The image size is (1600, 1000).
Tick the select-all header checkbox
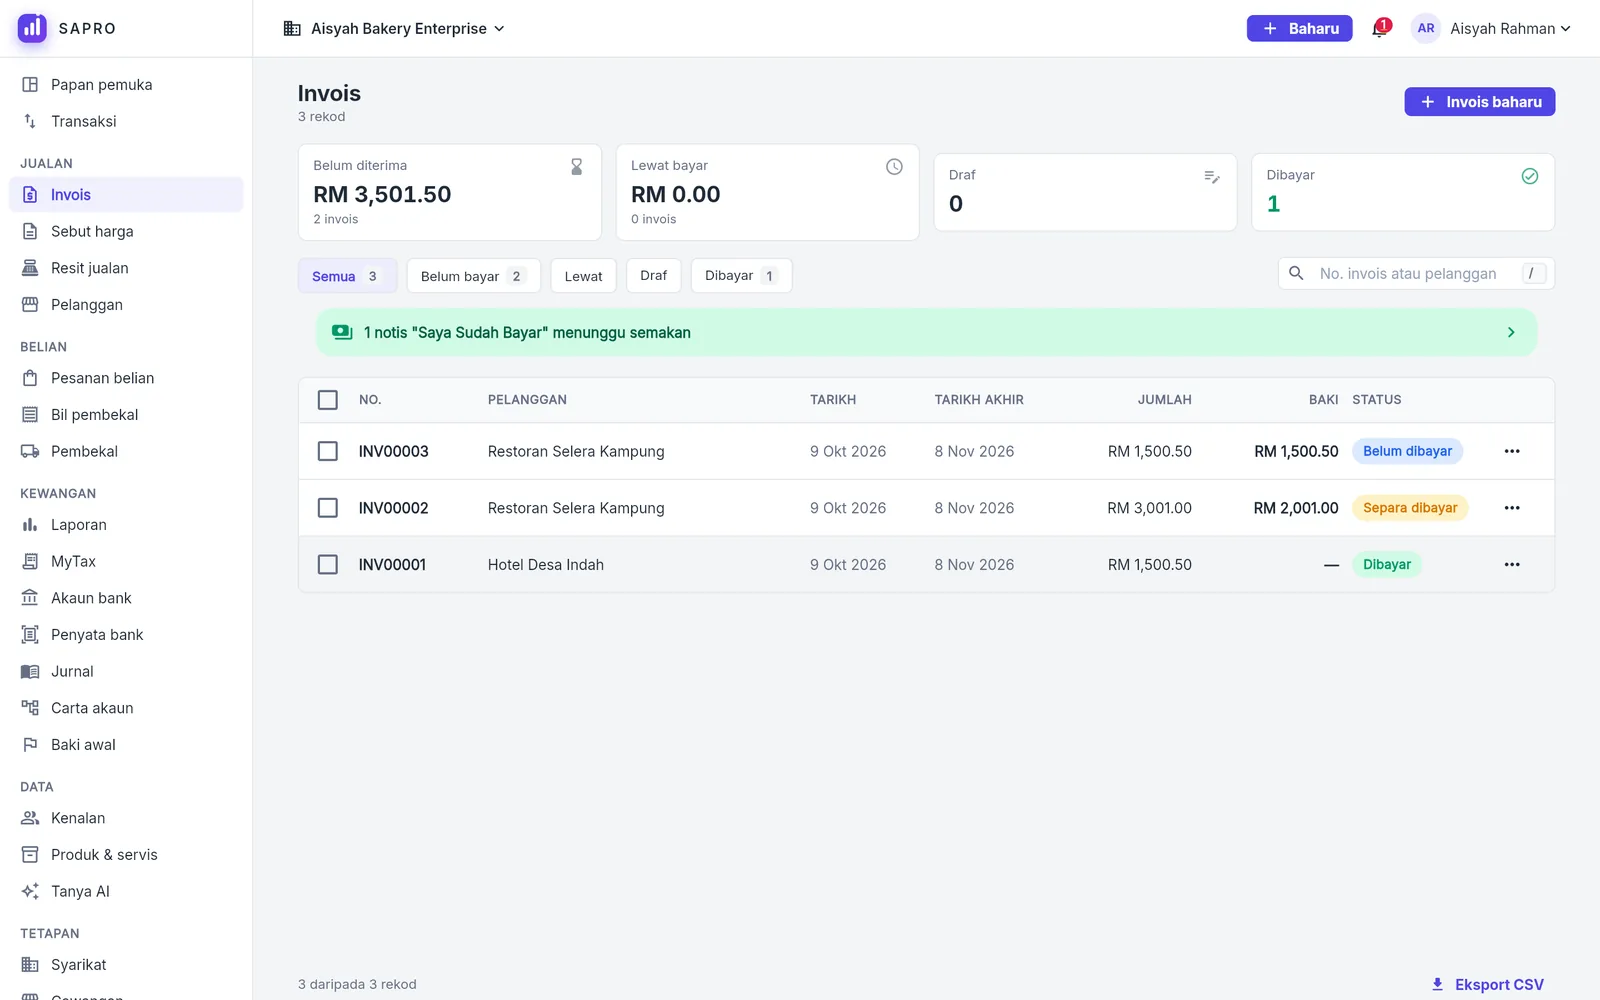(x=328, y=400)
